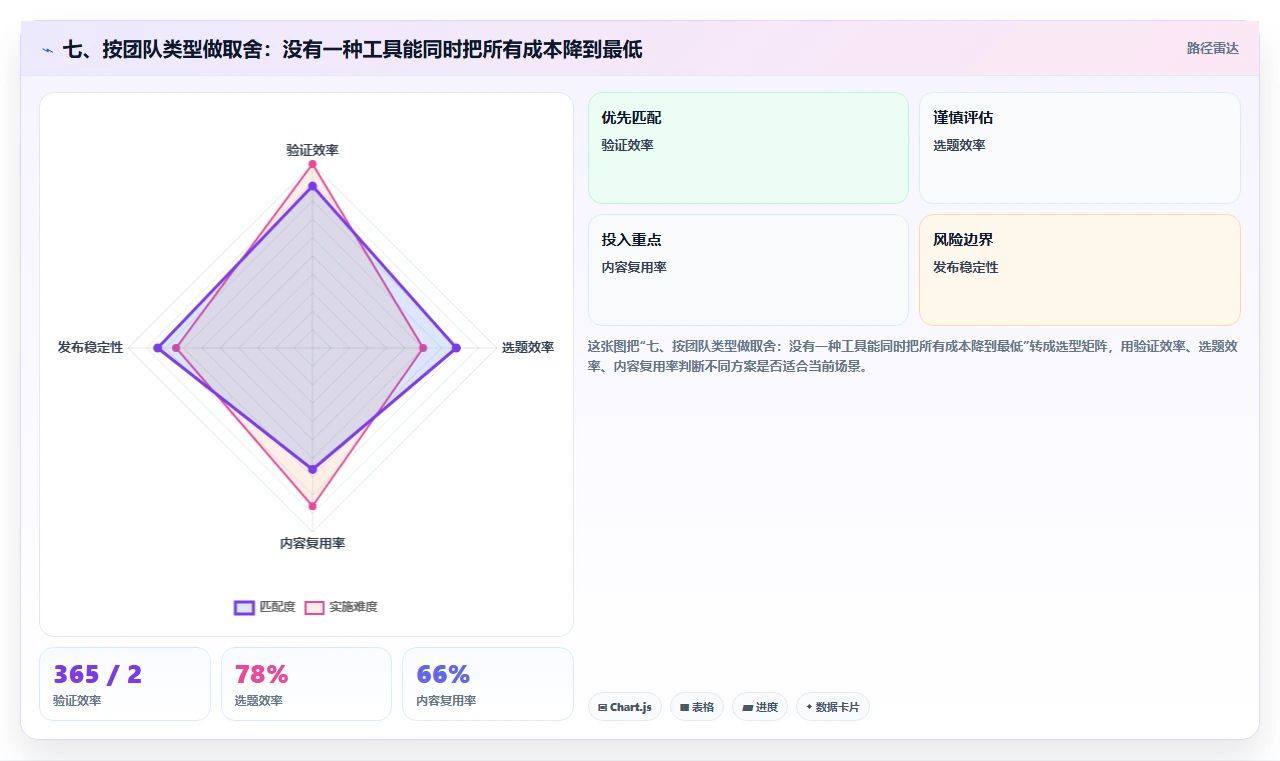This screenshot has height=761, width=1280.
Task: Click the purple data point at 验证效率
Action: pos(312,186)
